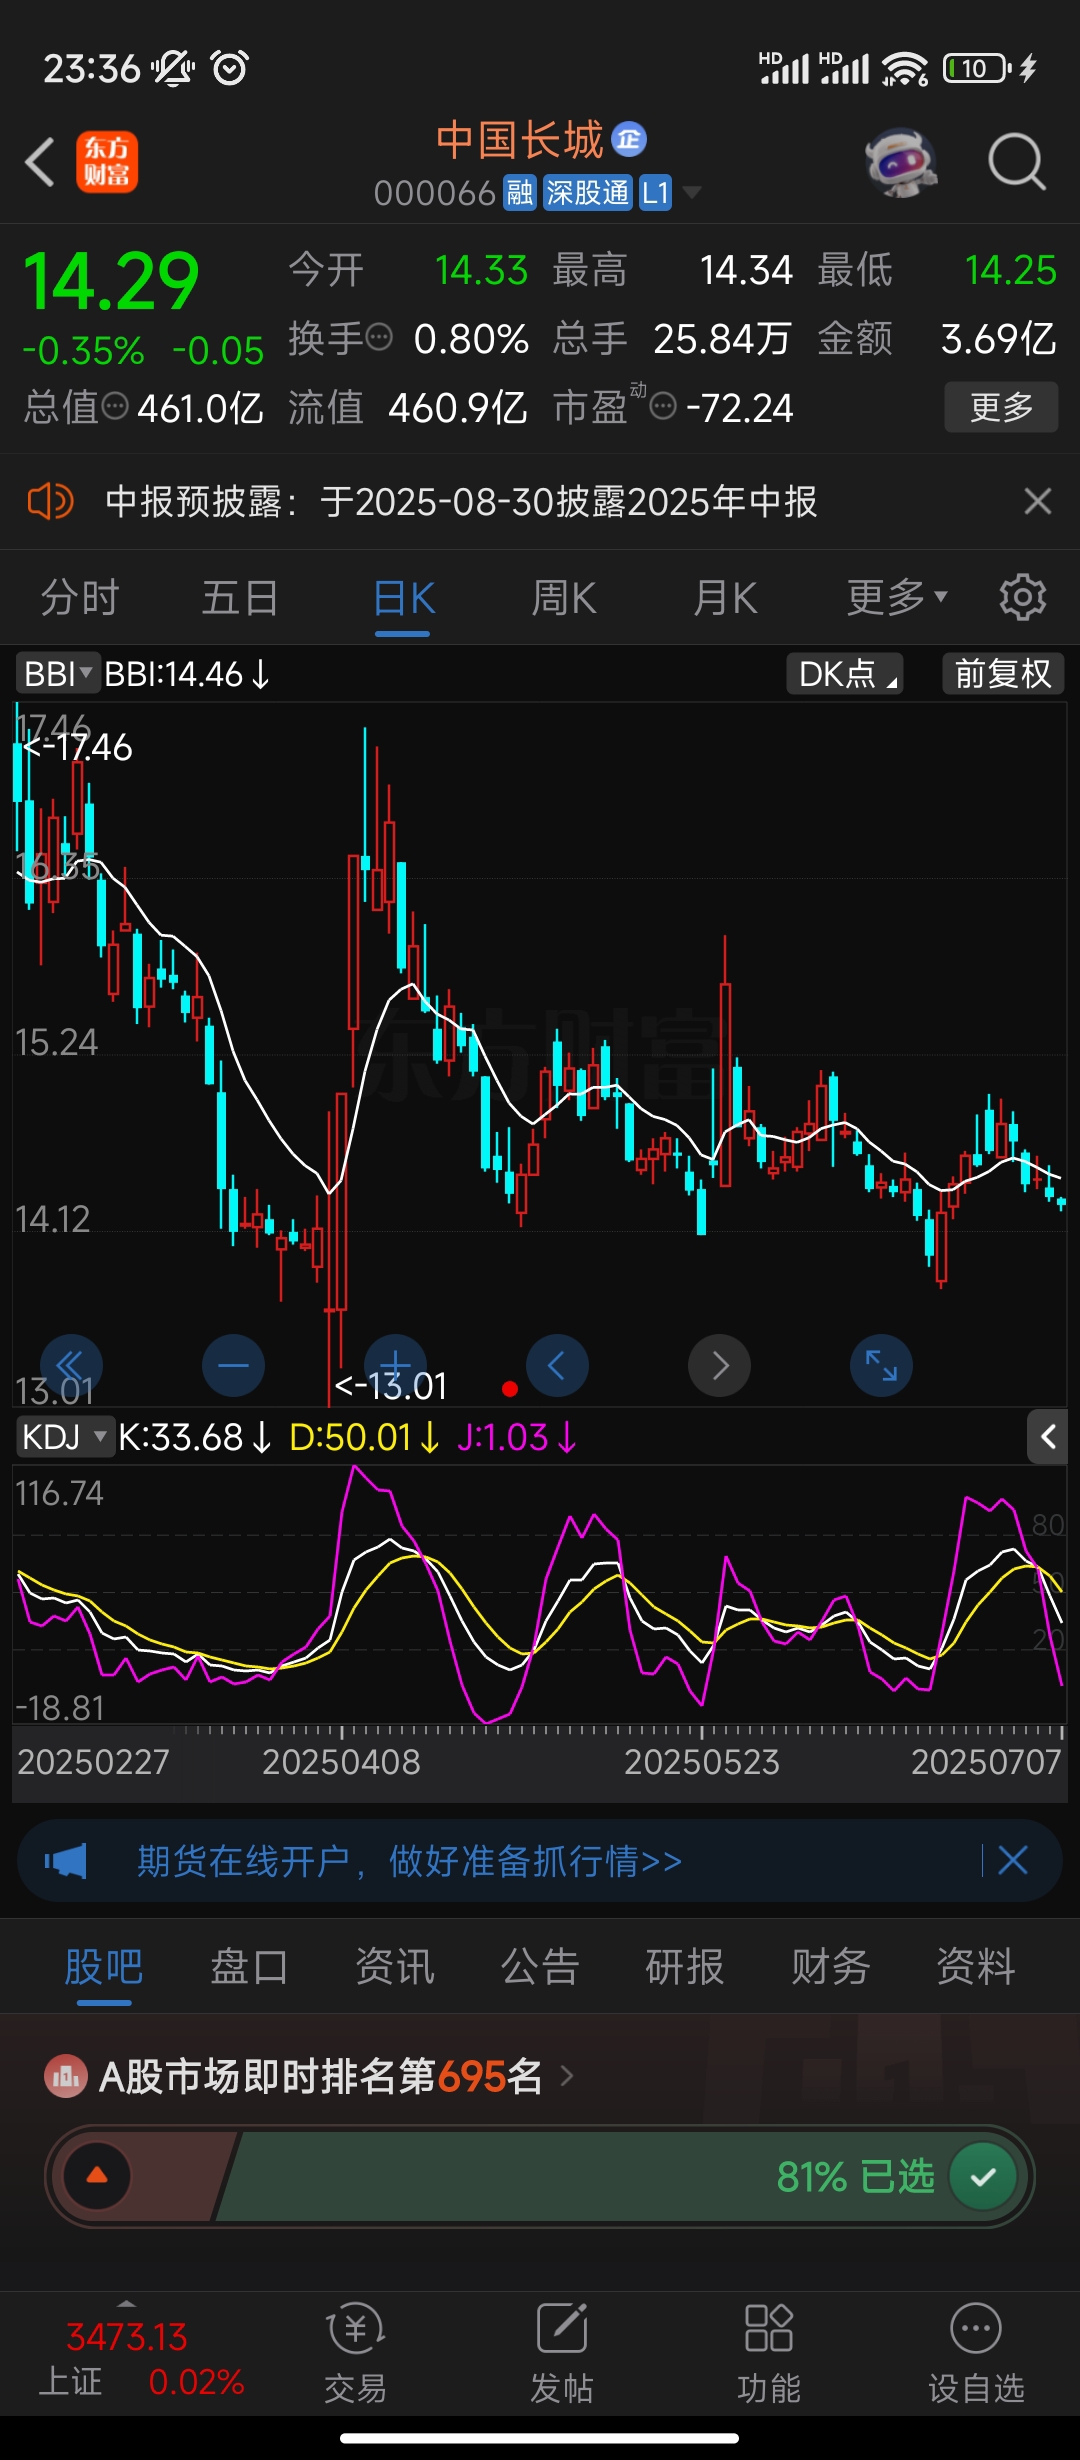
Task: Tap the search magnifier icon
Action: (x=1017, y=162)
